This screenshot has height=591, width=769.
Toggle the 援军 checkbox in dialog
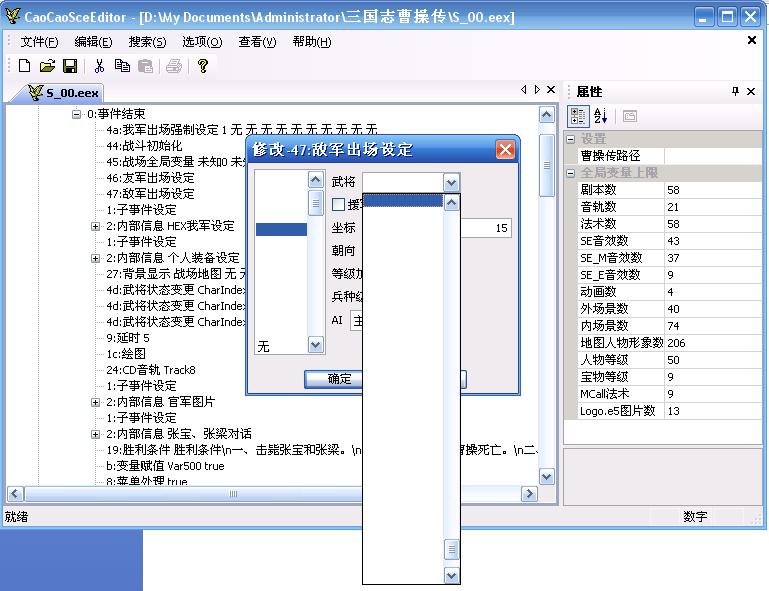338,204
